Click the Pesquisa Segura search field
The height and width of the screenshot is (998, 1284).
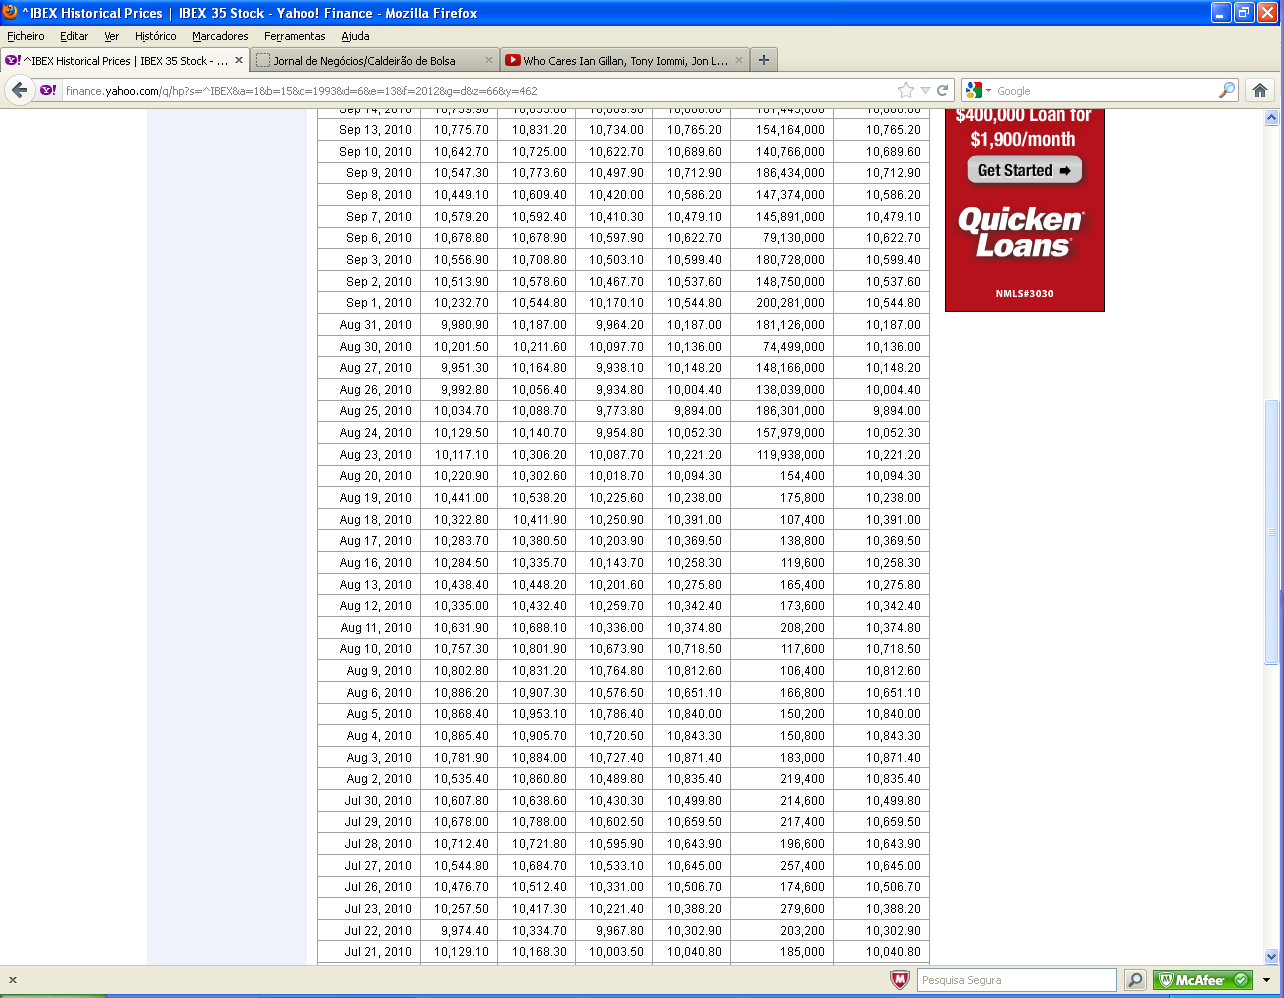click(1017, 980)
